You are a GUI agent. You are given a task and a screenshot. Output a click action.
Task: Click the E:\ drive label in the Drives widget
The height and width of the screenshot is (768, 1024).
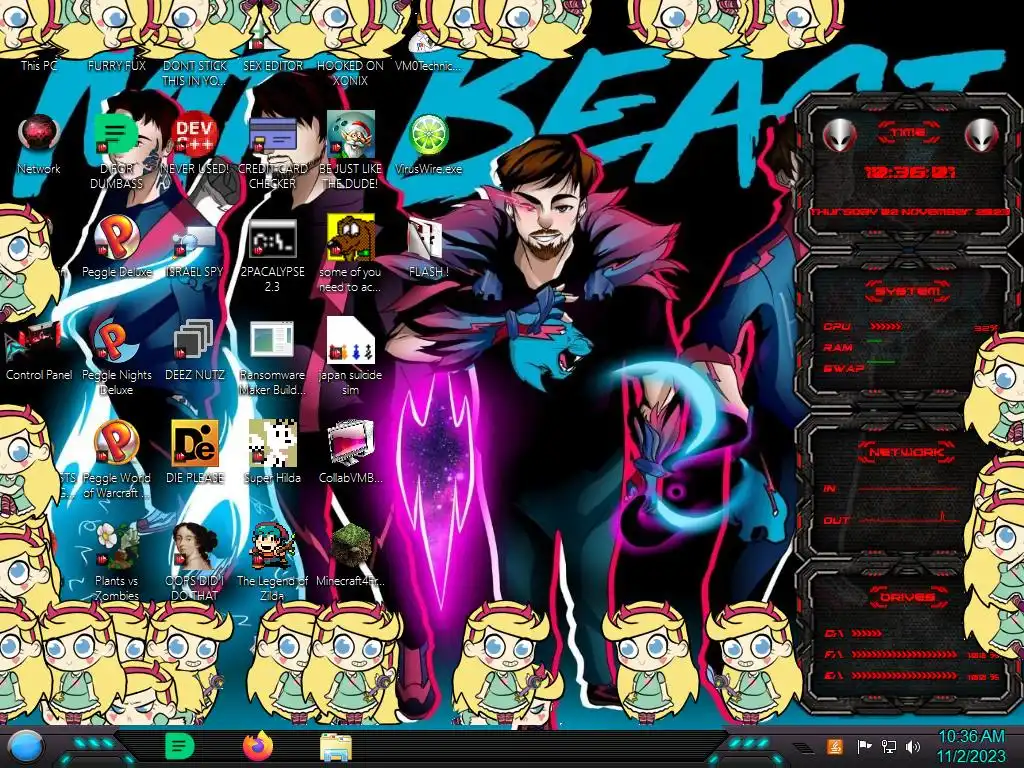point(834,676)
